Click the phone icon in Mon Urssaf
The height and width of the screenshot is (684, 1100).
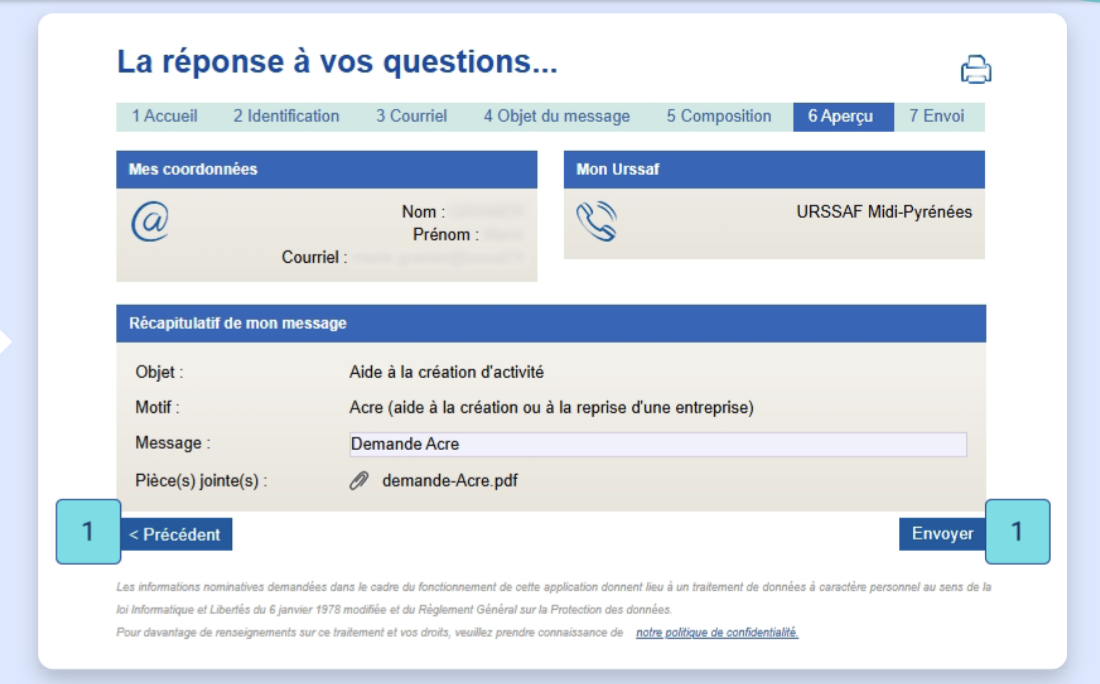[597, 222]
